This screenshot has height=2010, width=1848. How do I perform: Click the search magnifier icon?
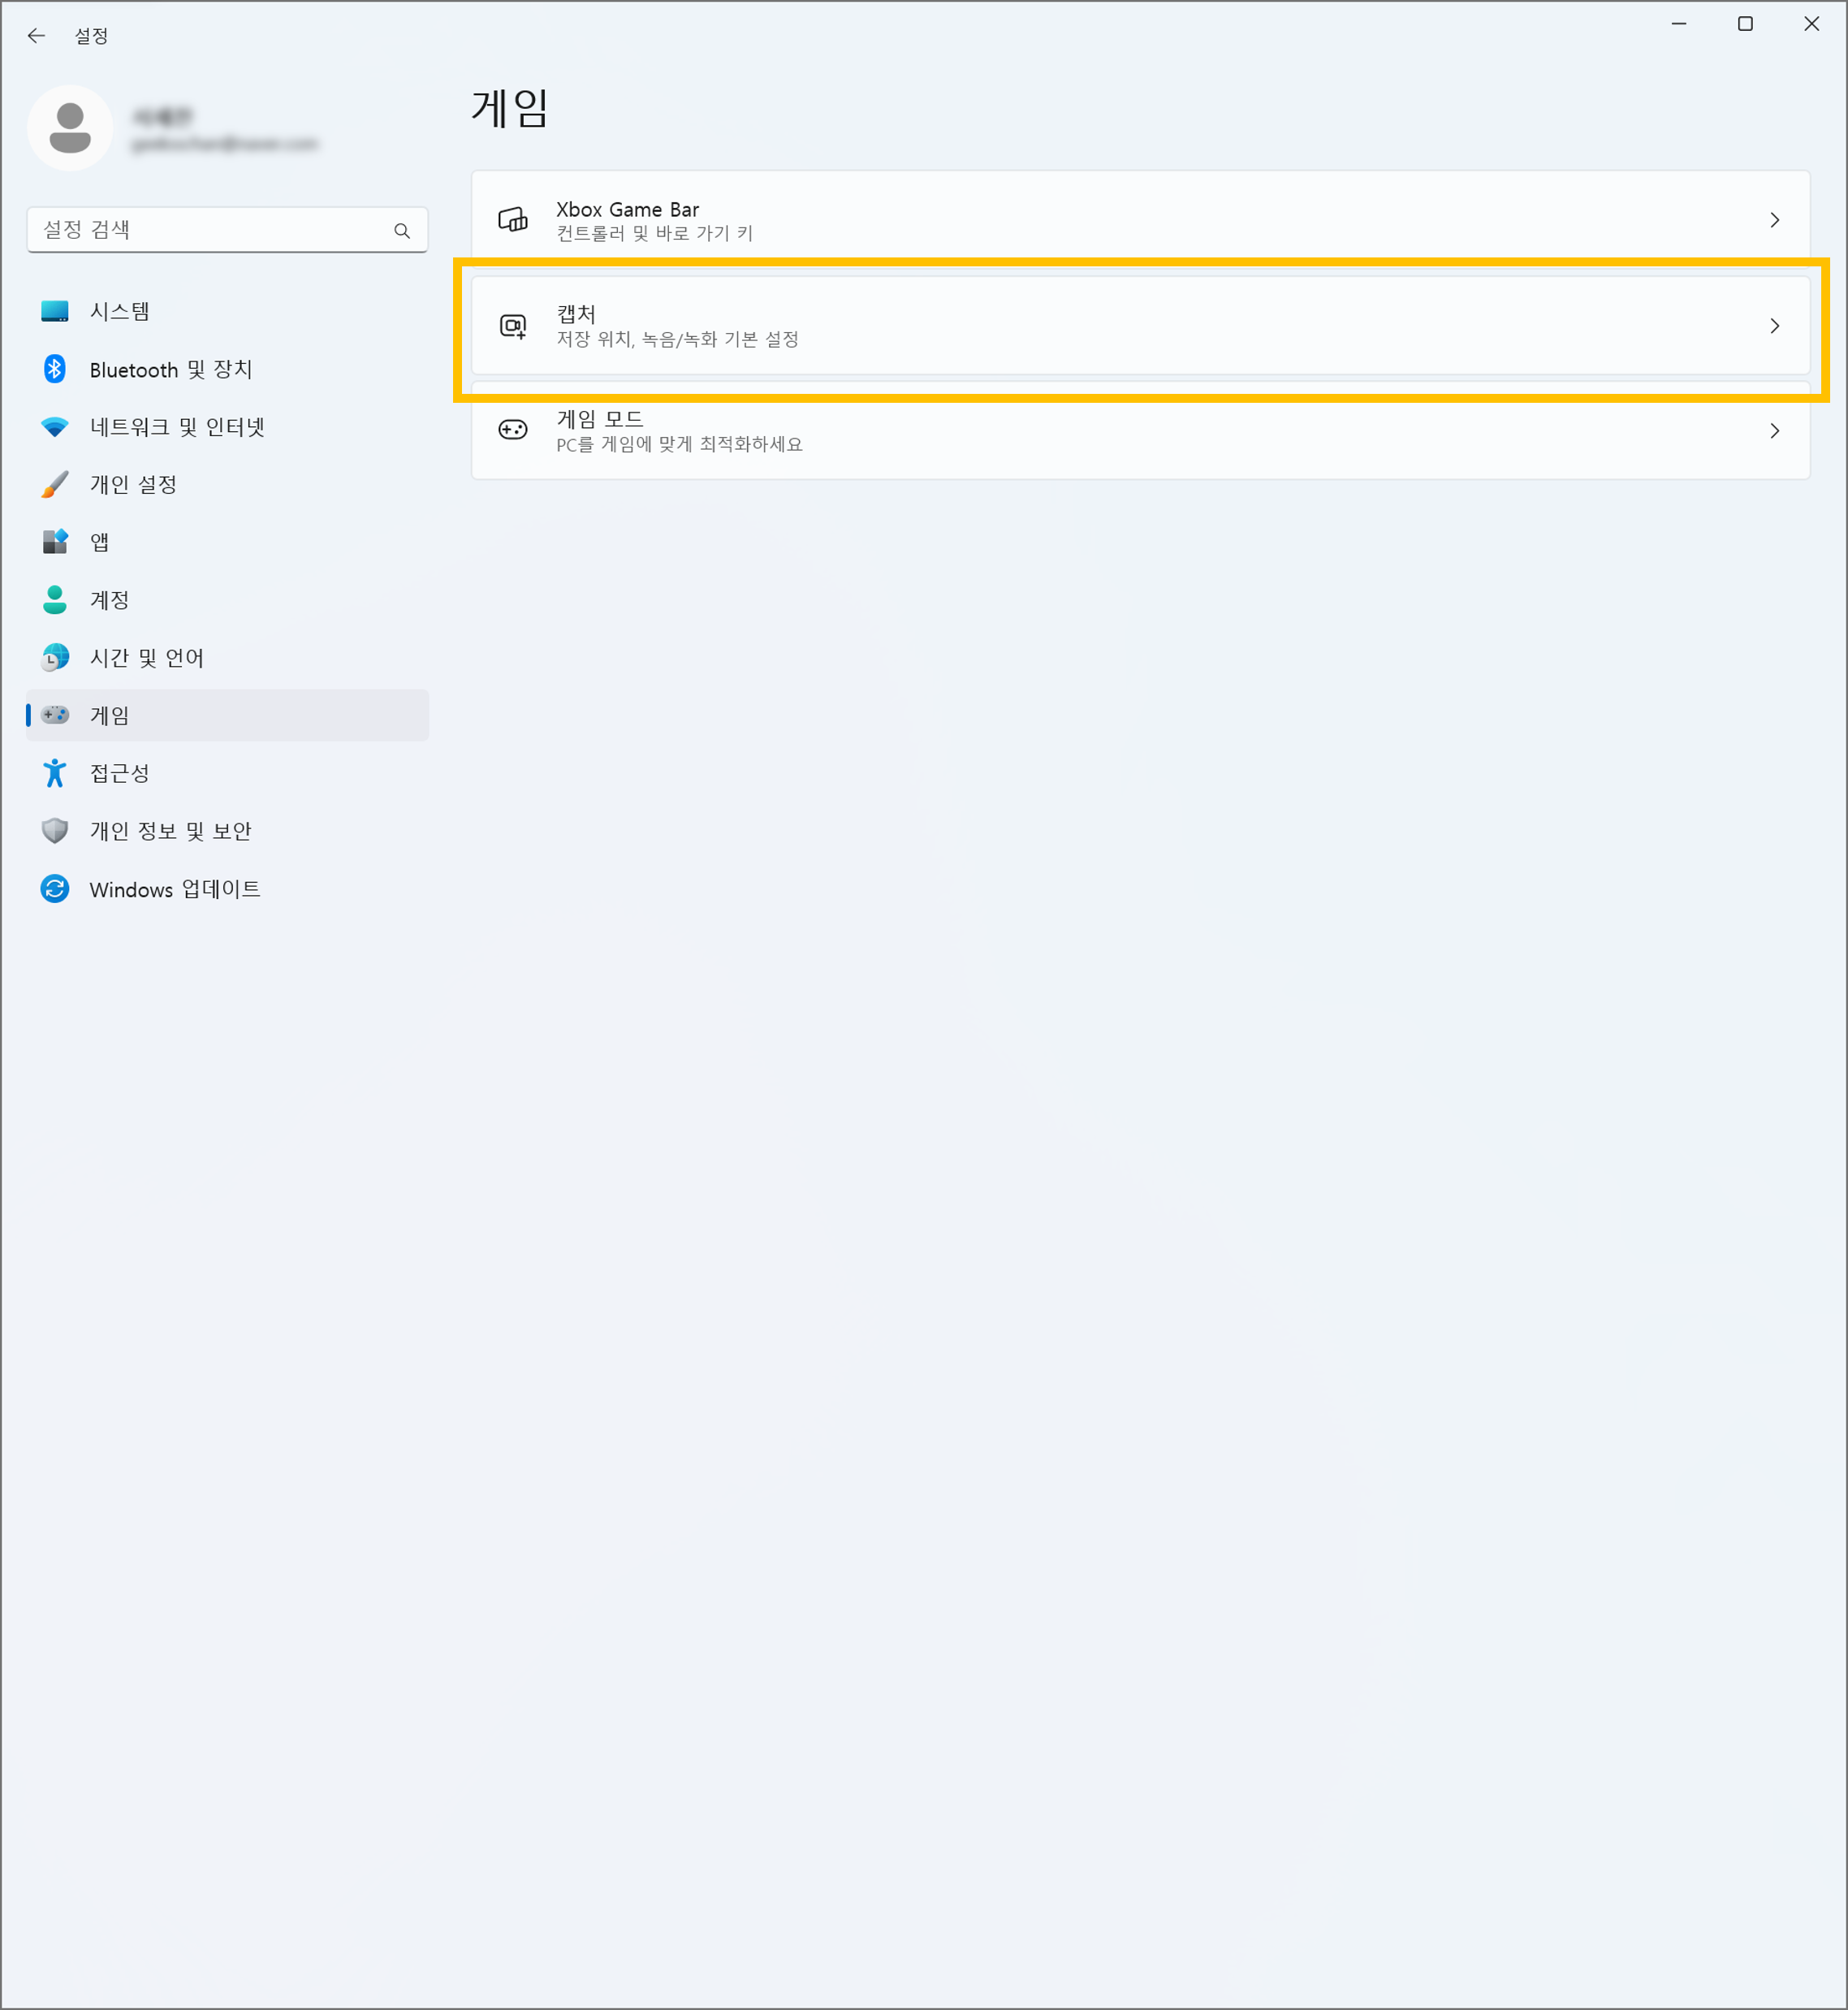[402, 231]
